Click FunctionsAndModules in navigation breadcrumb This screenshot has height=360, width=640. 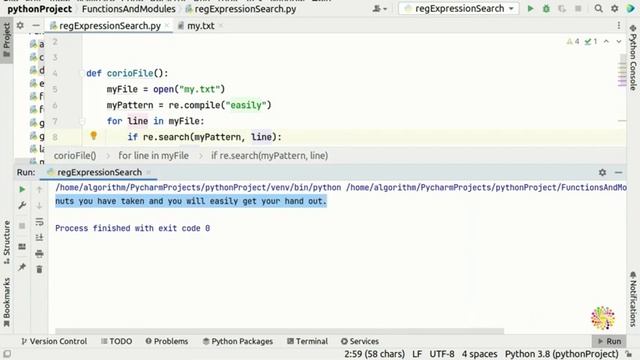tap(129, 9)
